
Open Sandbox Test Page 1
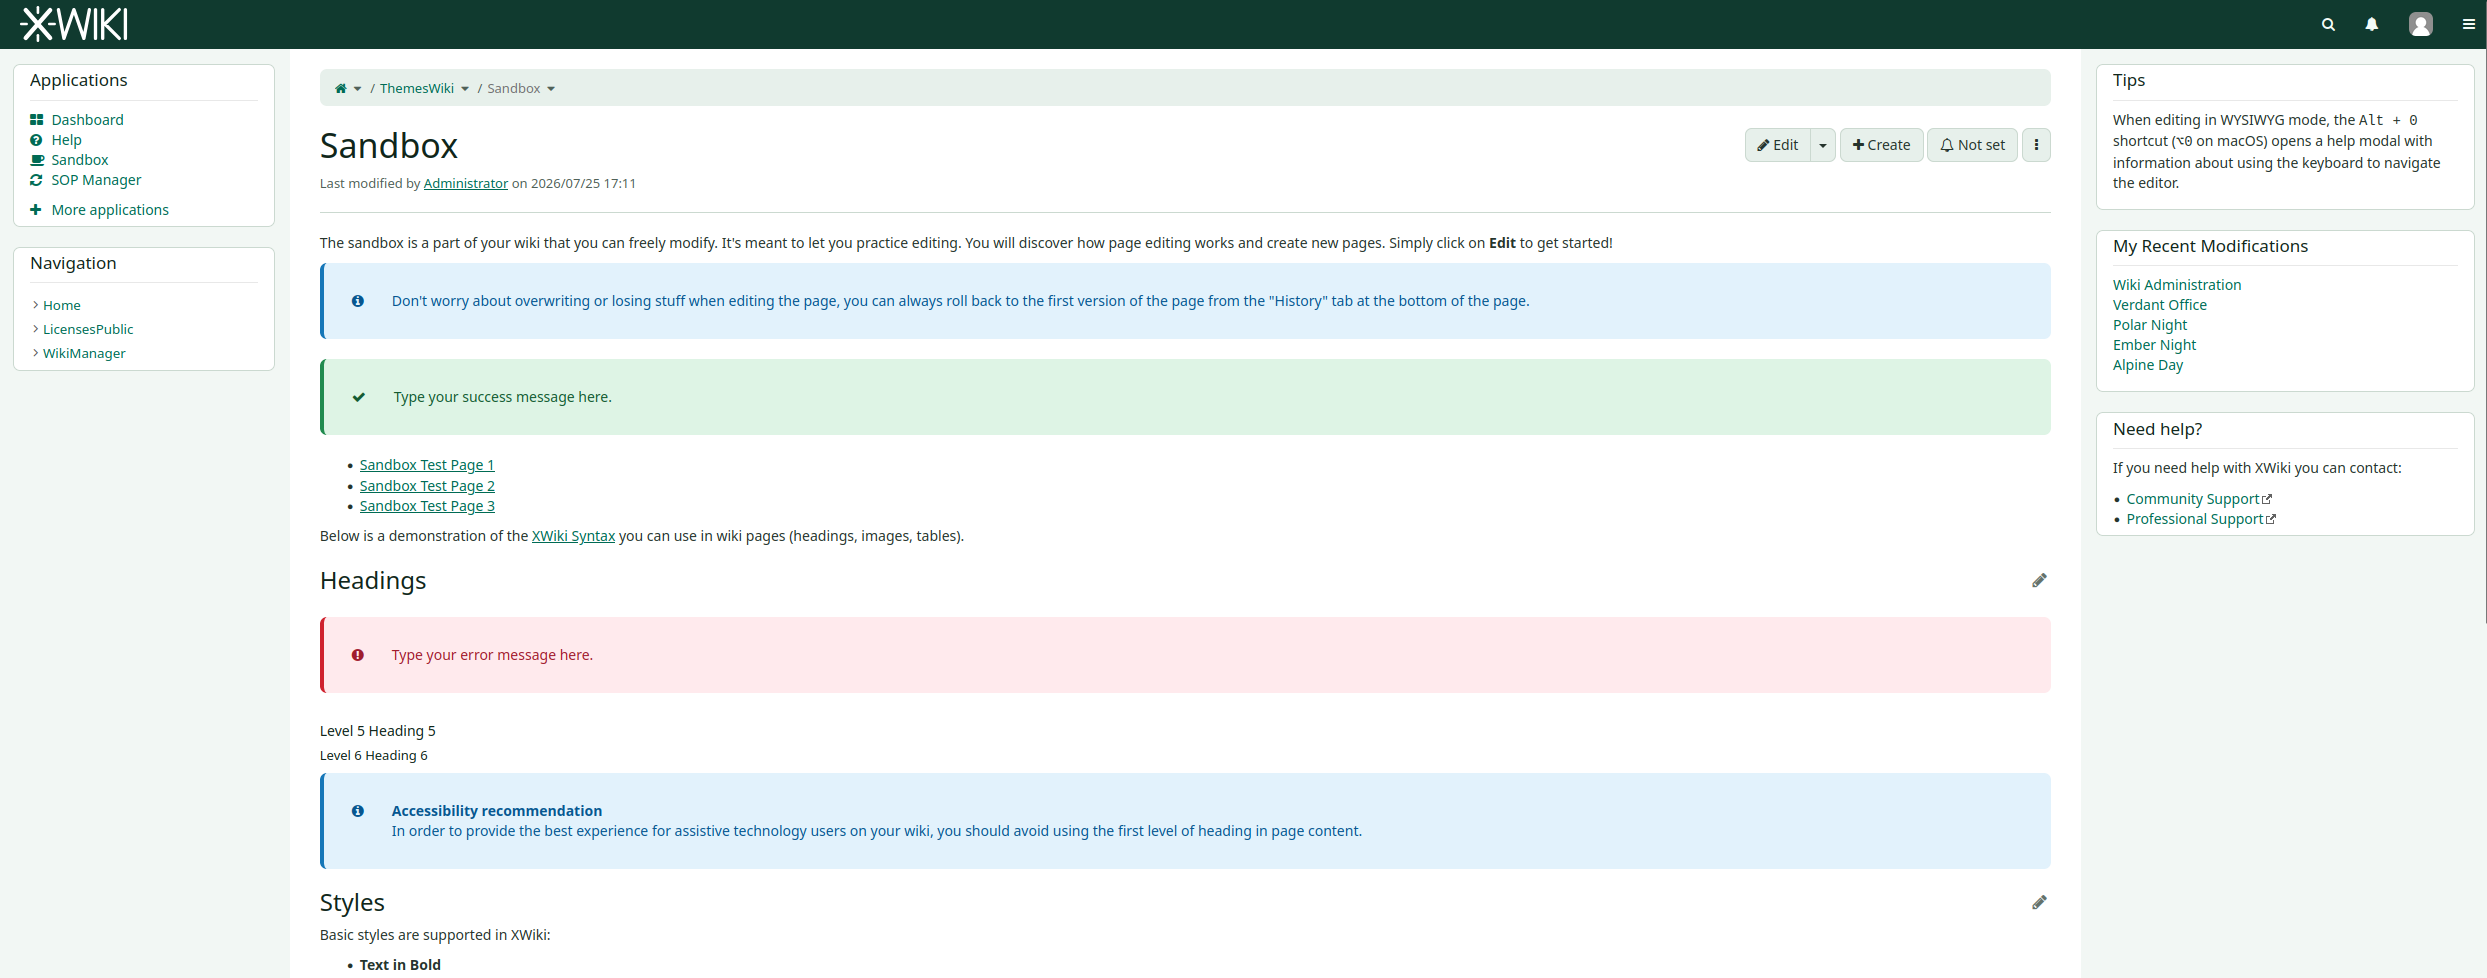(427, 465)
